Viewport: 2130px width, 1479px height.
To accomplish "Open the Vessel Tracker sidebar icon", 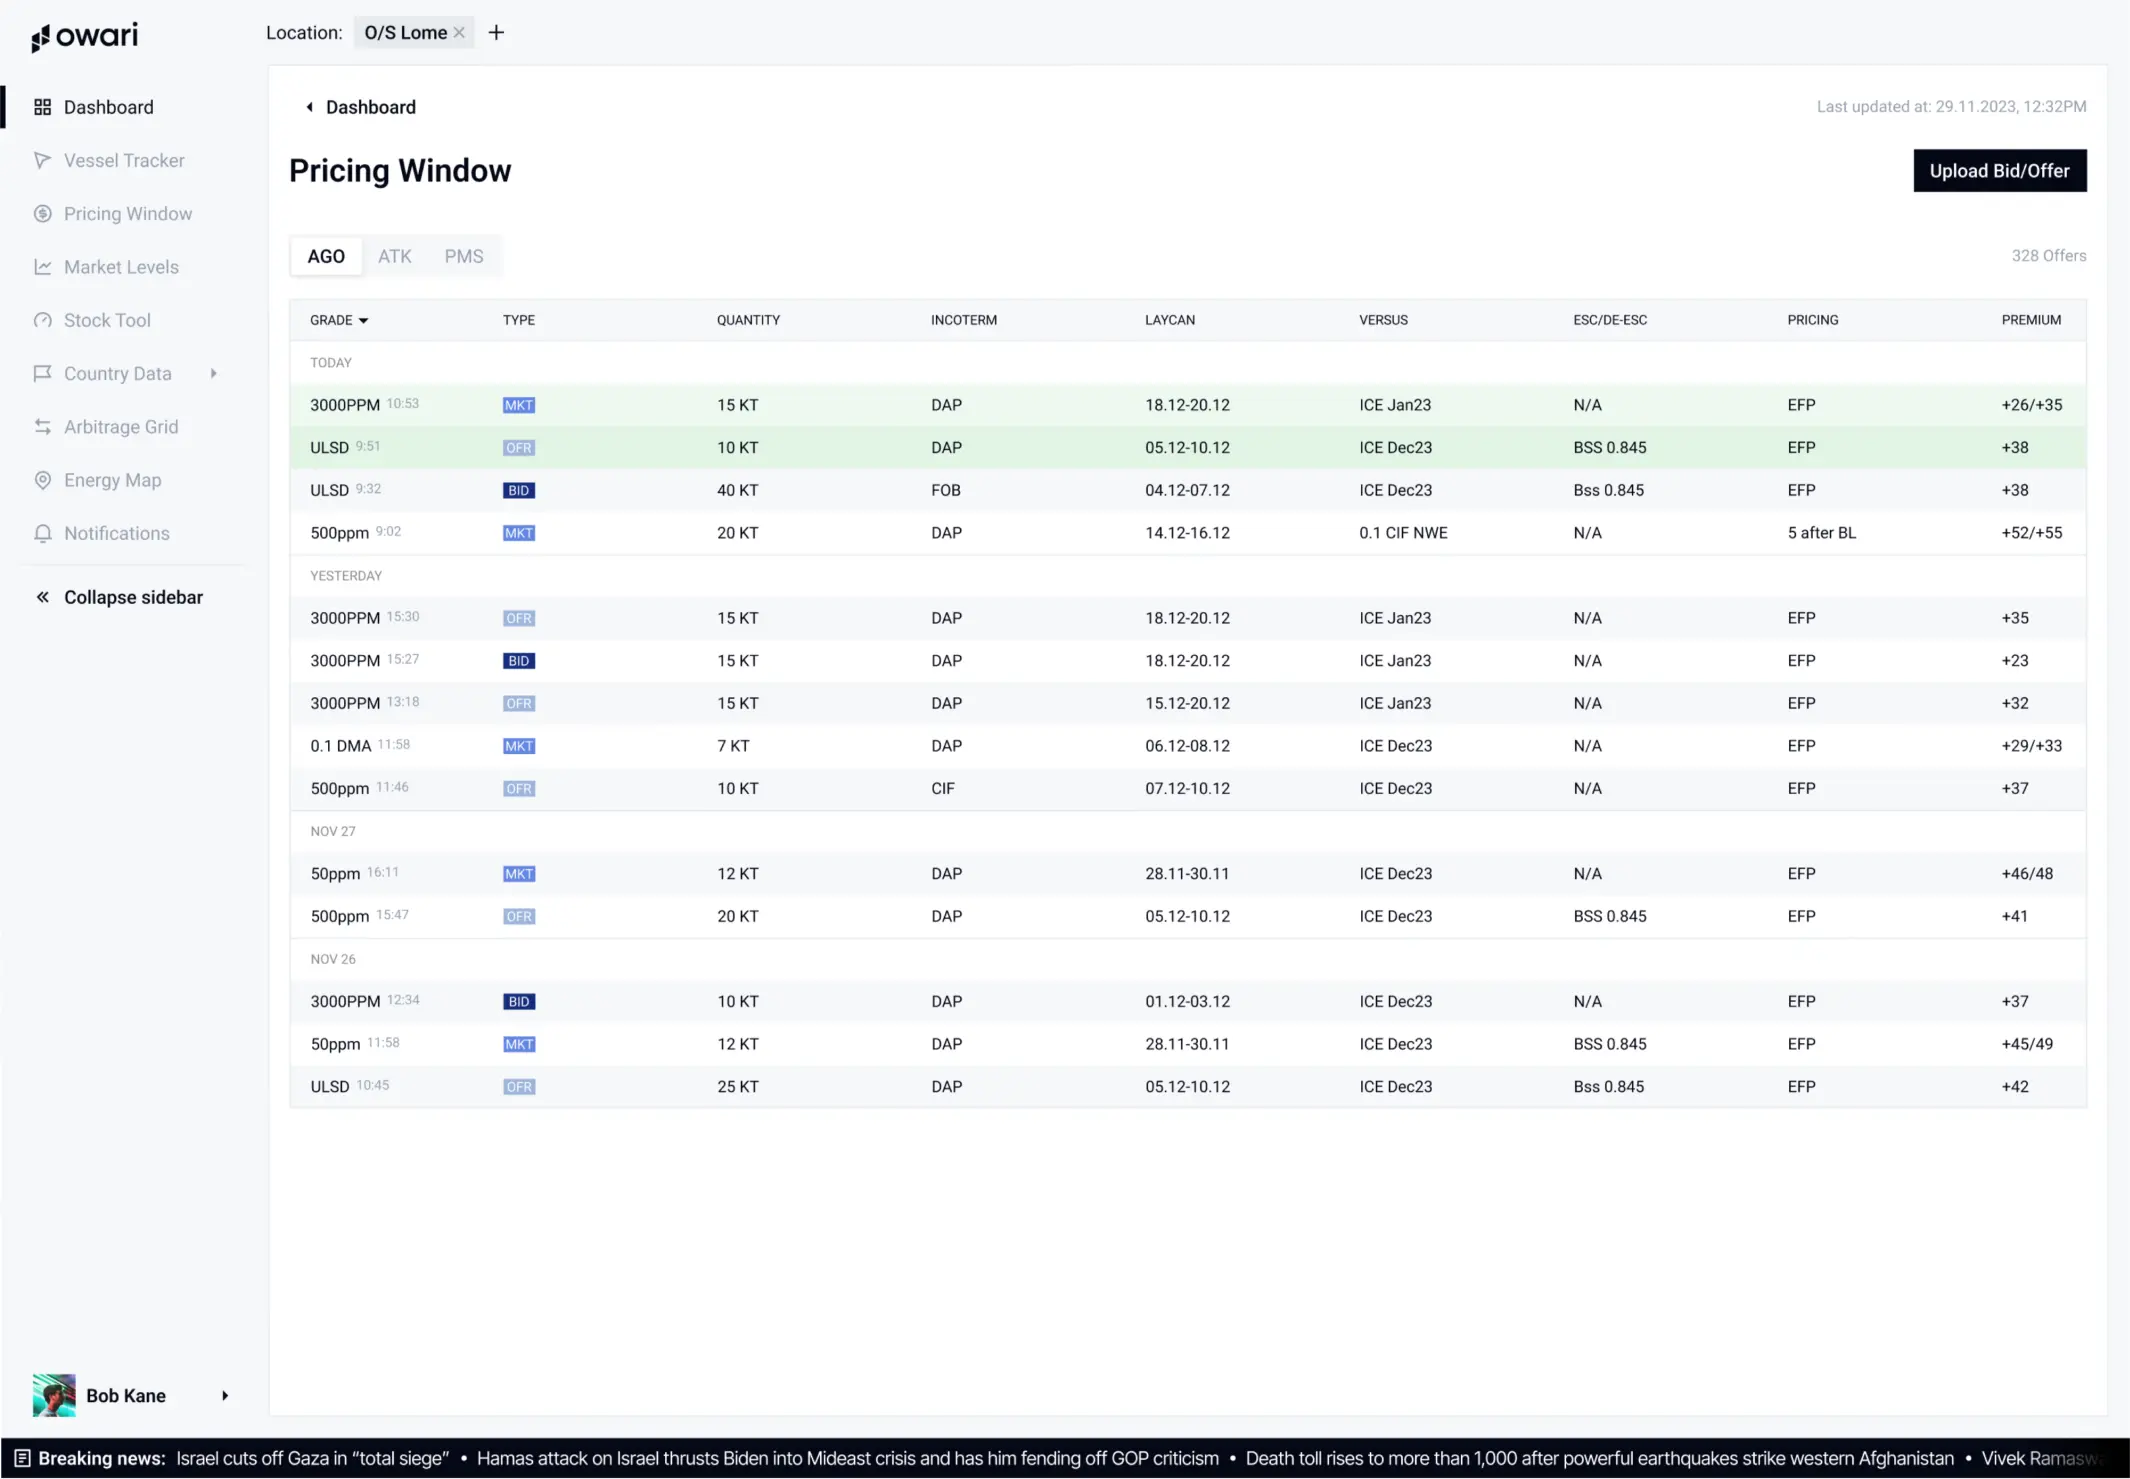I will [x=42, y=160].
